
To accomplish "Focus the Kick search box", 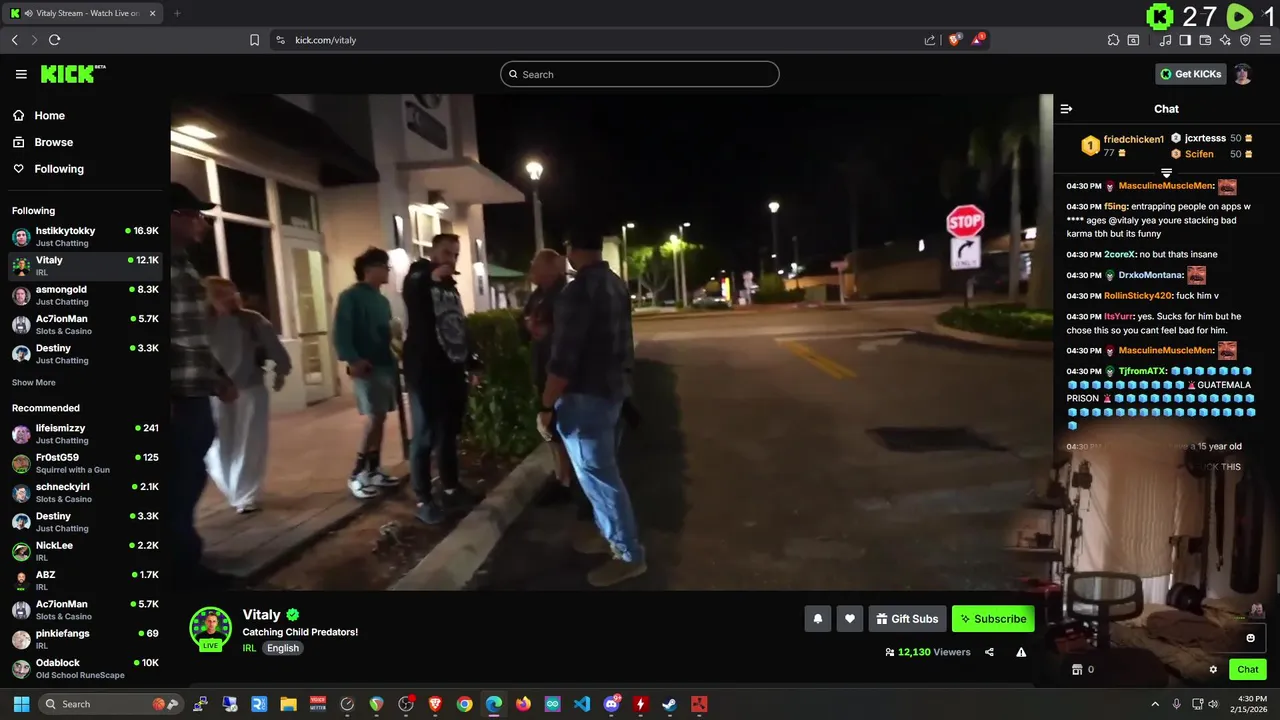I will pyautogui.click(x=640, y=74).
